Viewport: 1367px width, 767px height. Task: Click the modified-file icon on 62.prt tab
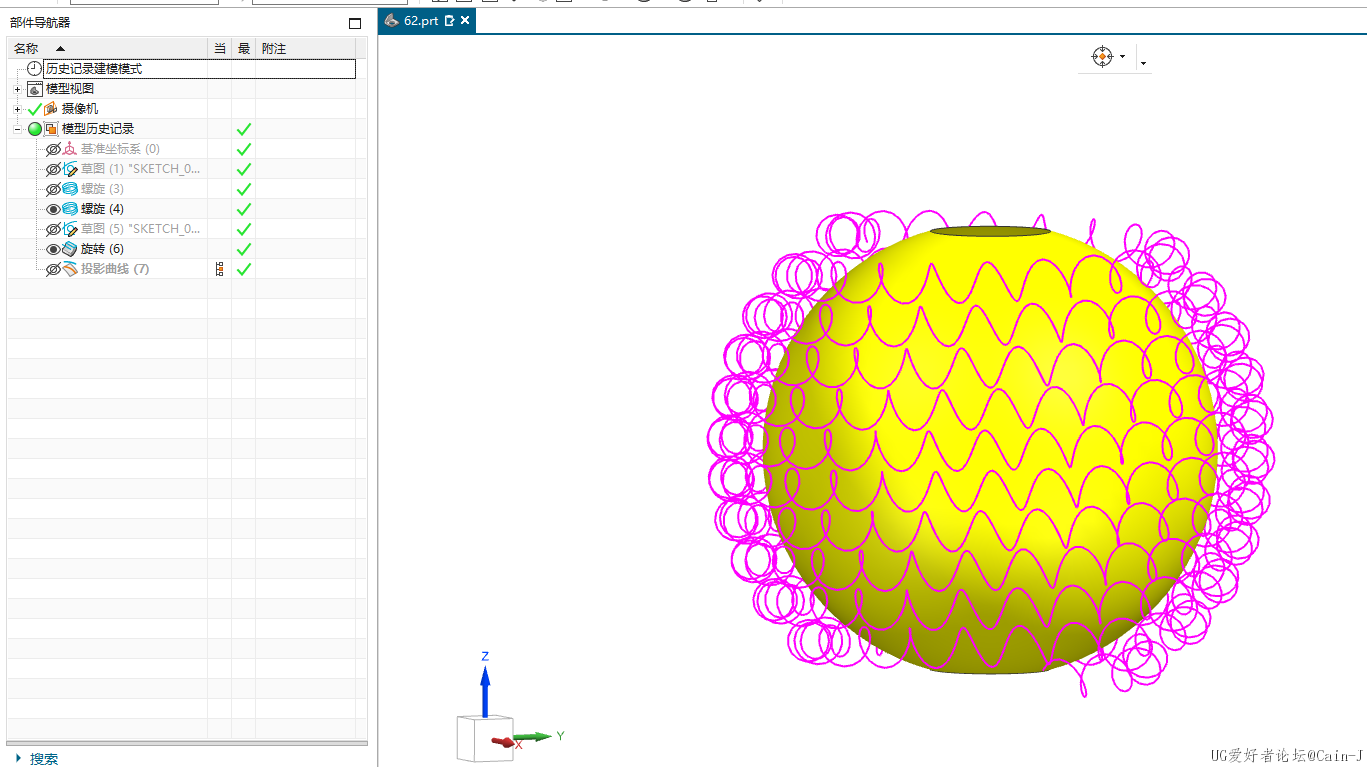click(449, 20)
